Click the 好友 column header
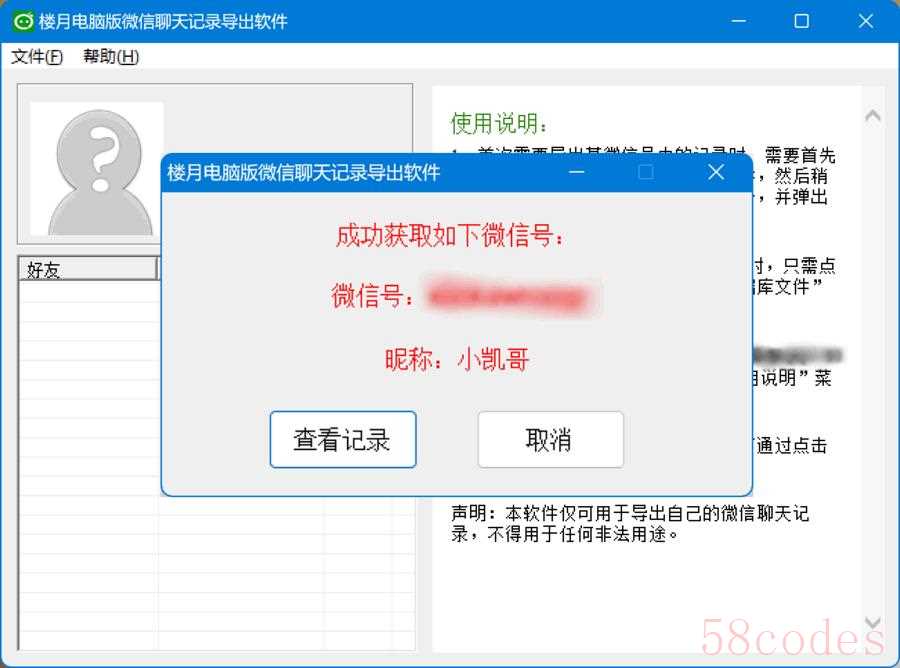This screenshot has height=668, width=900. coord(88,269)
